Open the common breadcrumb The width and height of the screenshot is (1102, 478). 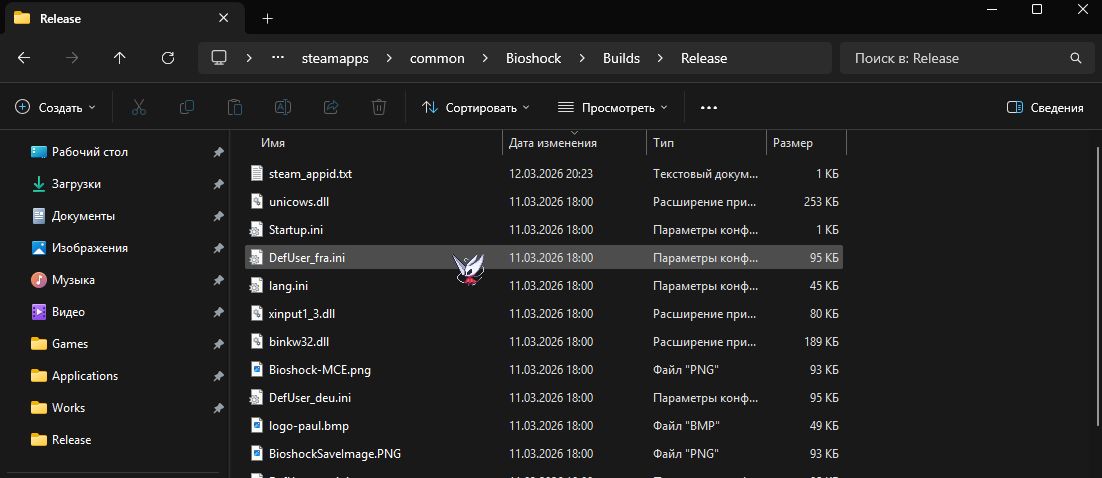coord(437,58)
